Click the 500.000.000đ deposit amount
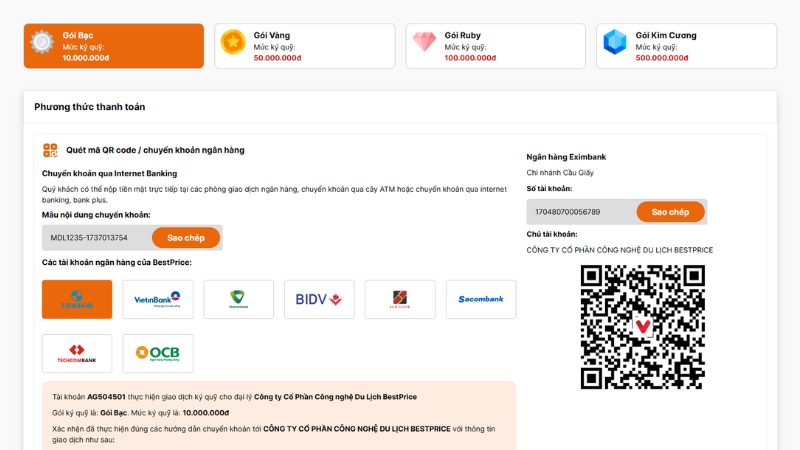This screenshot has width=800, height=450. 662,58
